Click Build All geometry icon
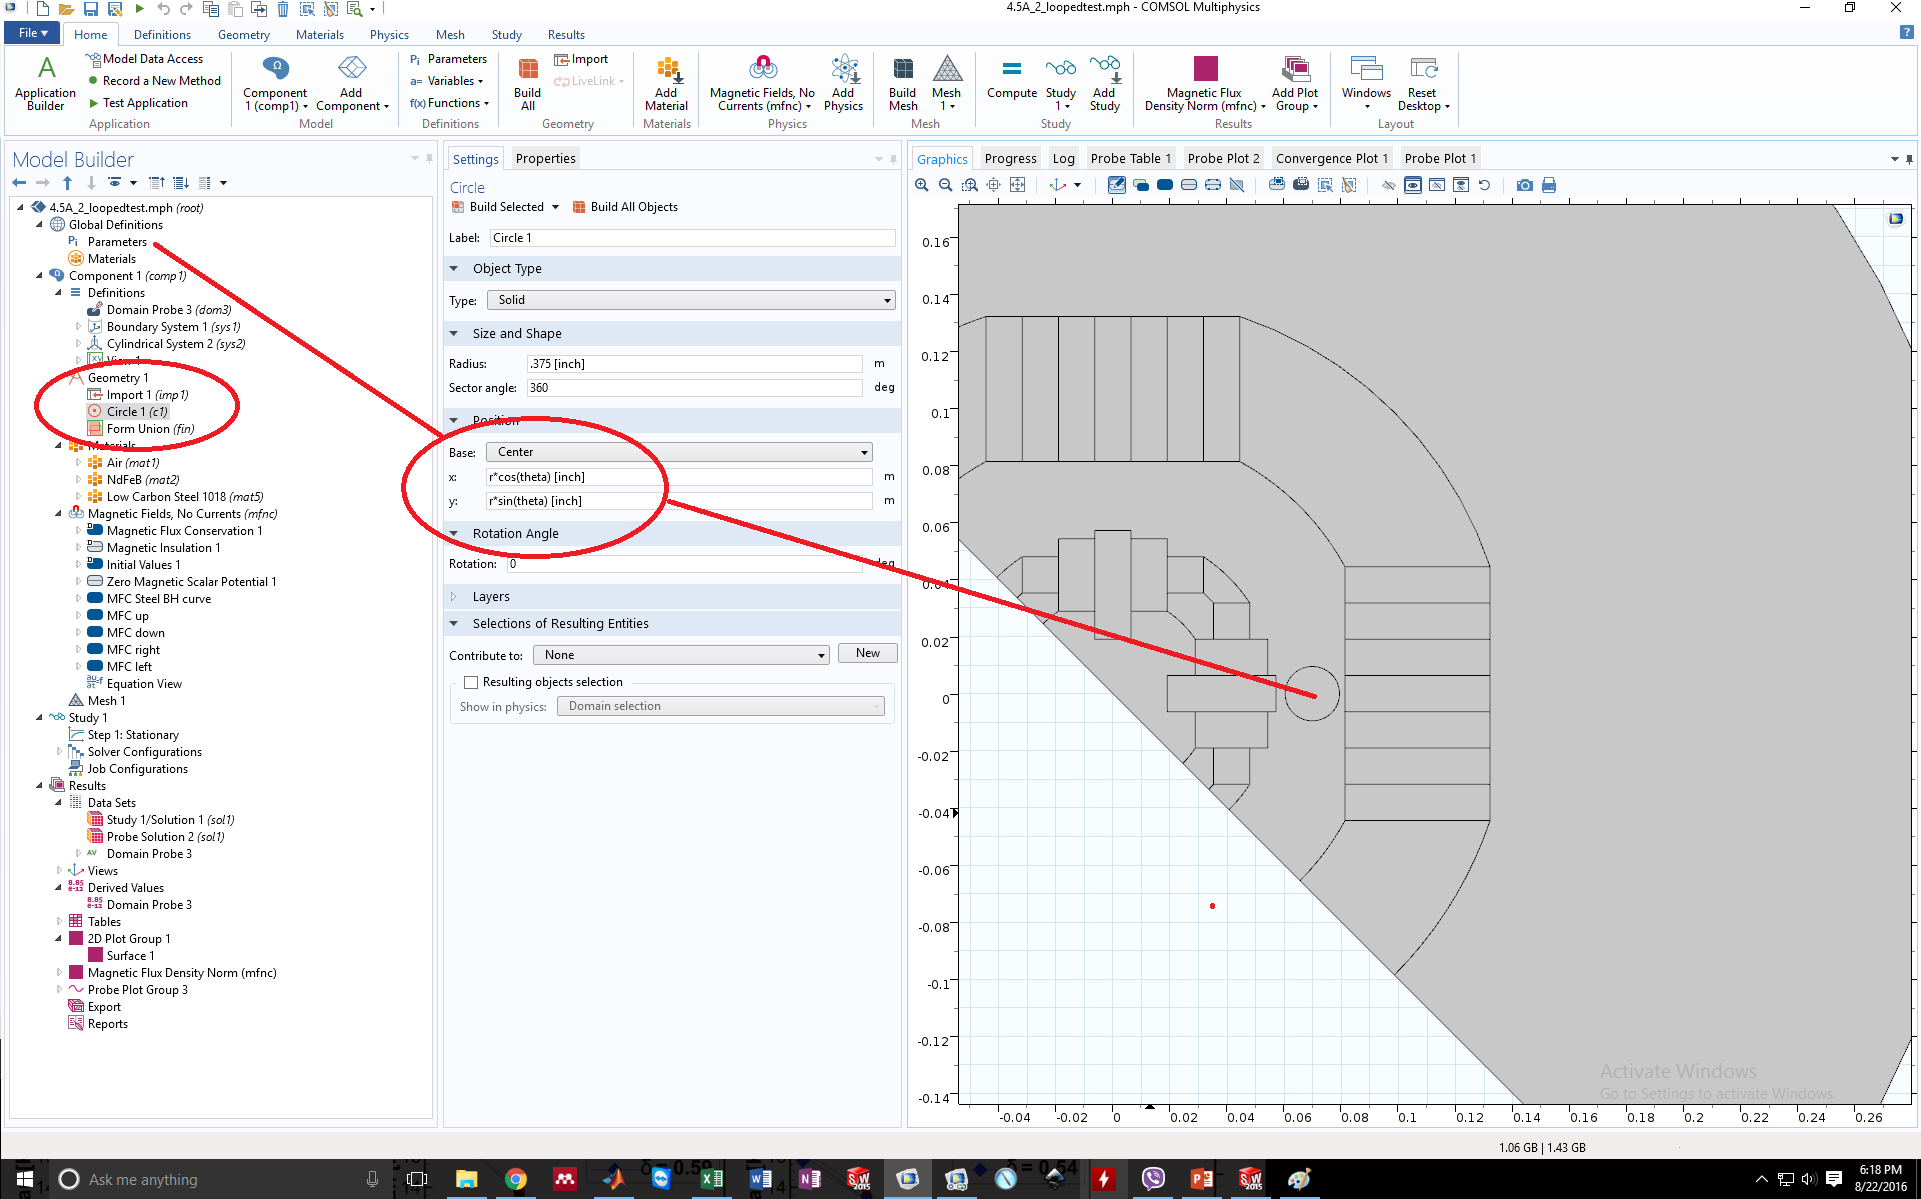Viewport: 1921px width, 1199px height. 527,83
